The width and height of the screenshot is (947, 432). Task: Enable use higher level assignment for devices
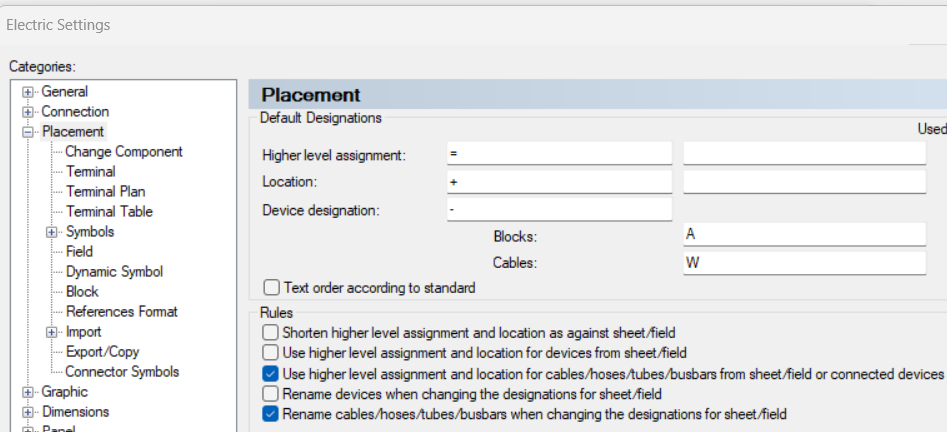tap(270, 353)
